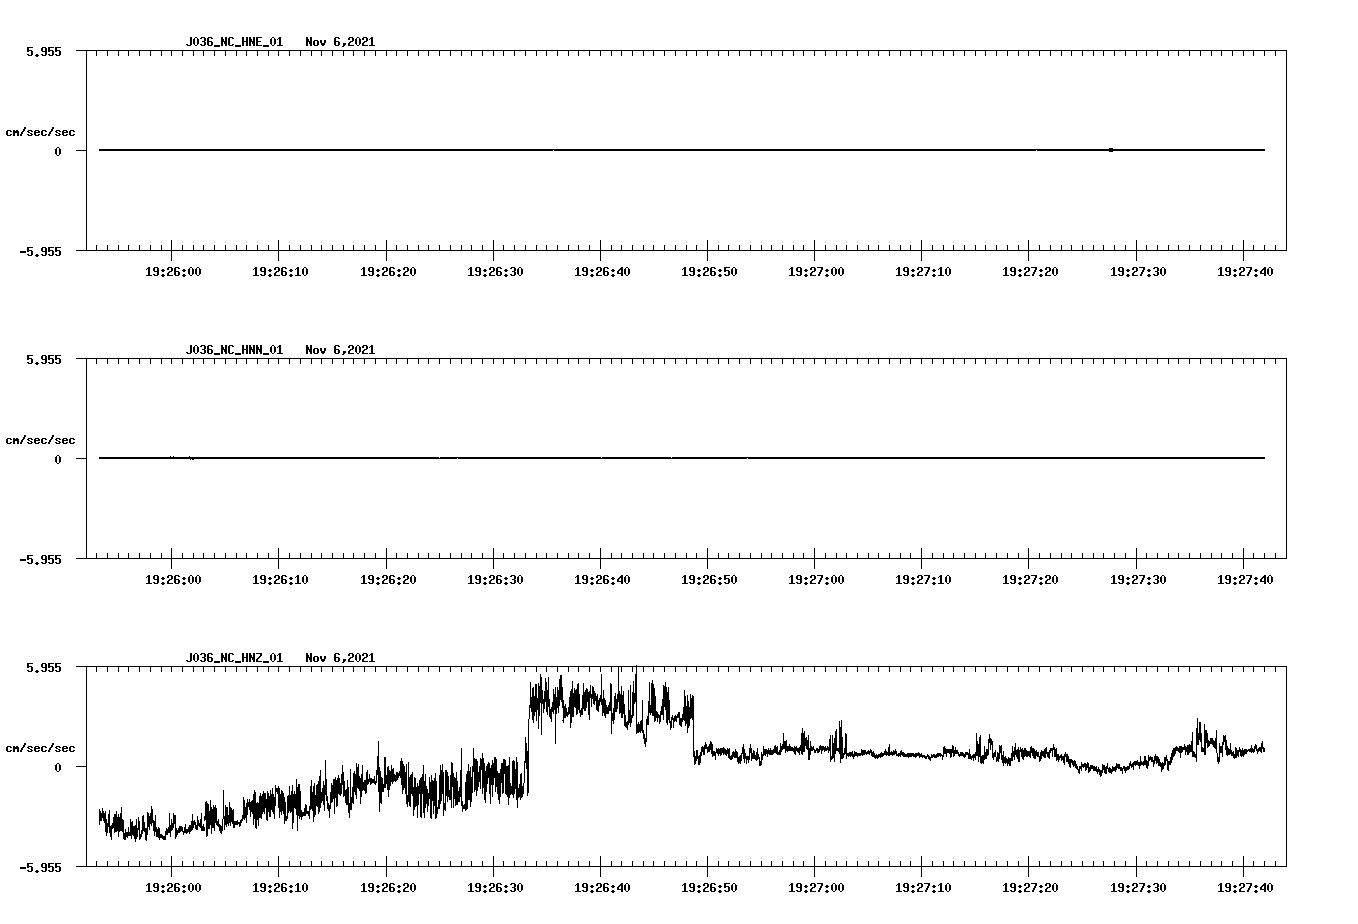The height and width of the screenshot is (924, 1358).
Task: Click the small blip marker on HNE trace
Action: (x=1111, y=150)
